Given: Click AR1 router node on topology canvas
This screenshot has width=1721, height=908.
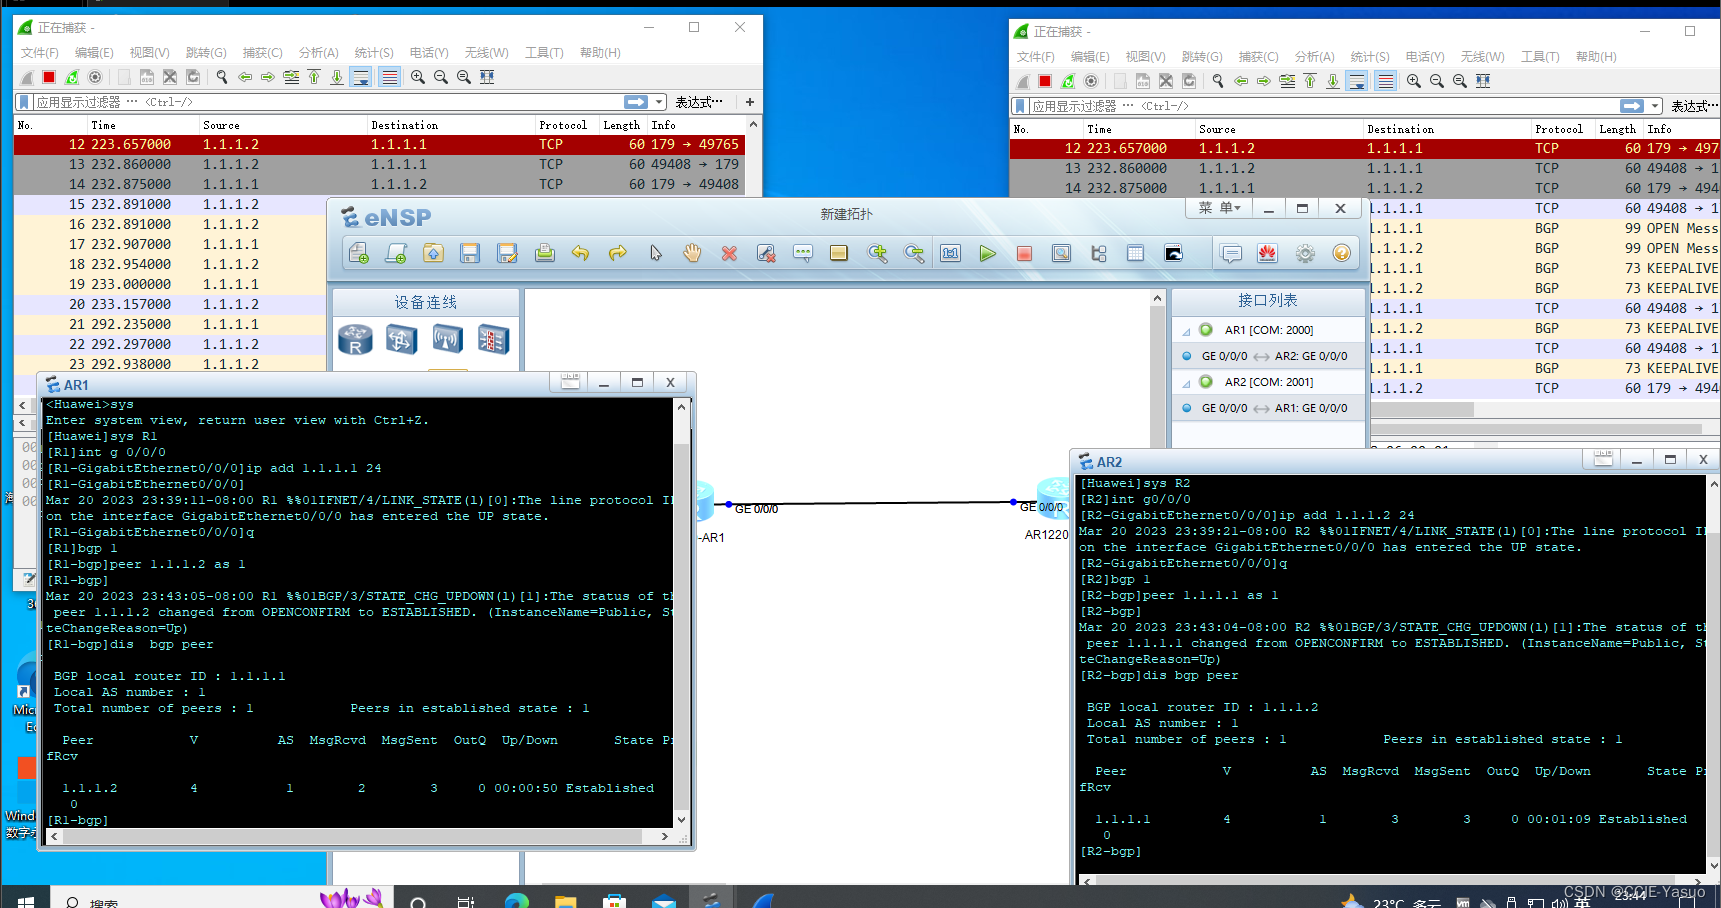Looking at the screenshot, I should (706, 501).
